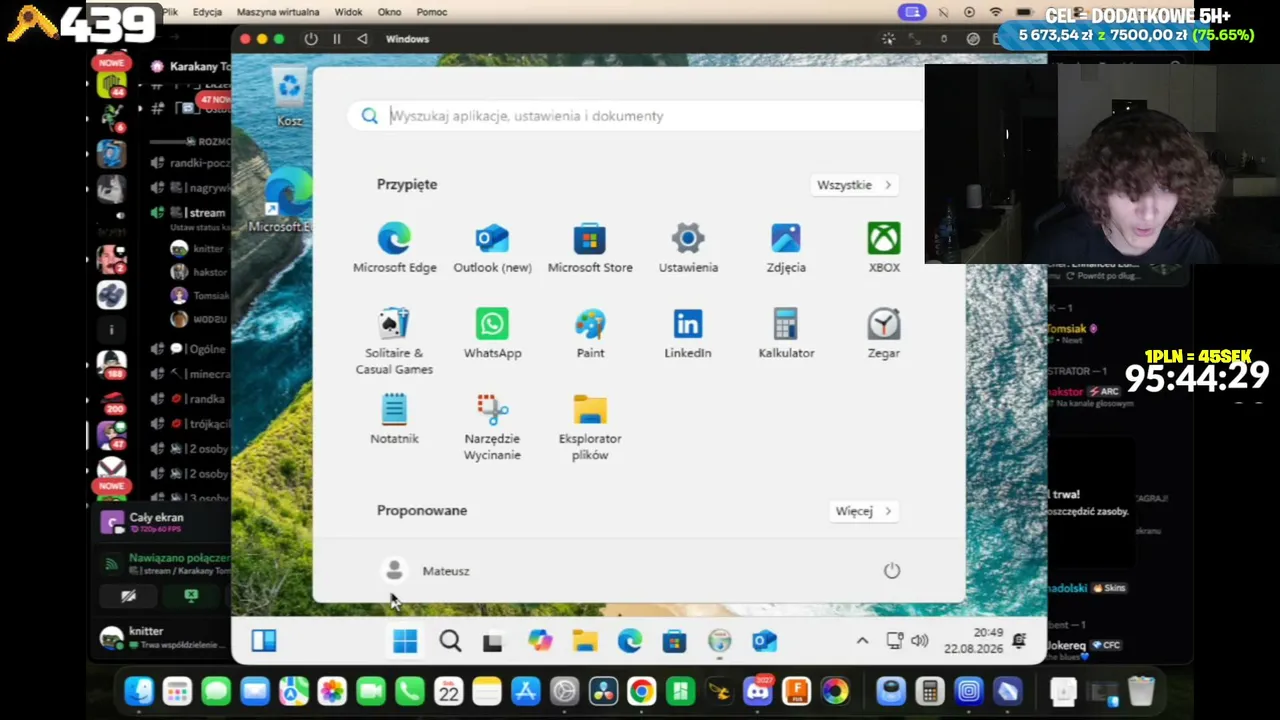Open Finder in the macOS Dock
Screen dimensions: 1280x720
pos(139,691)
